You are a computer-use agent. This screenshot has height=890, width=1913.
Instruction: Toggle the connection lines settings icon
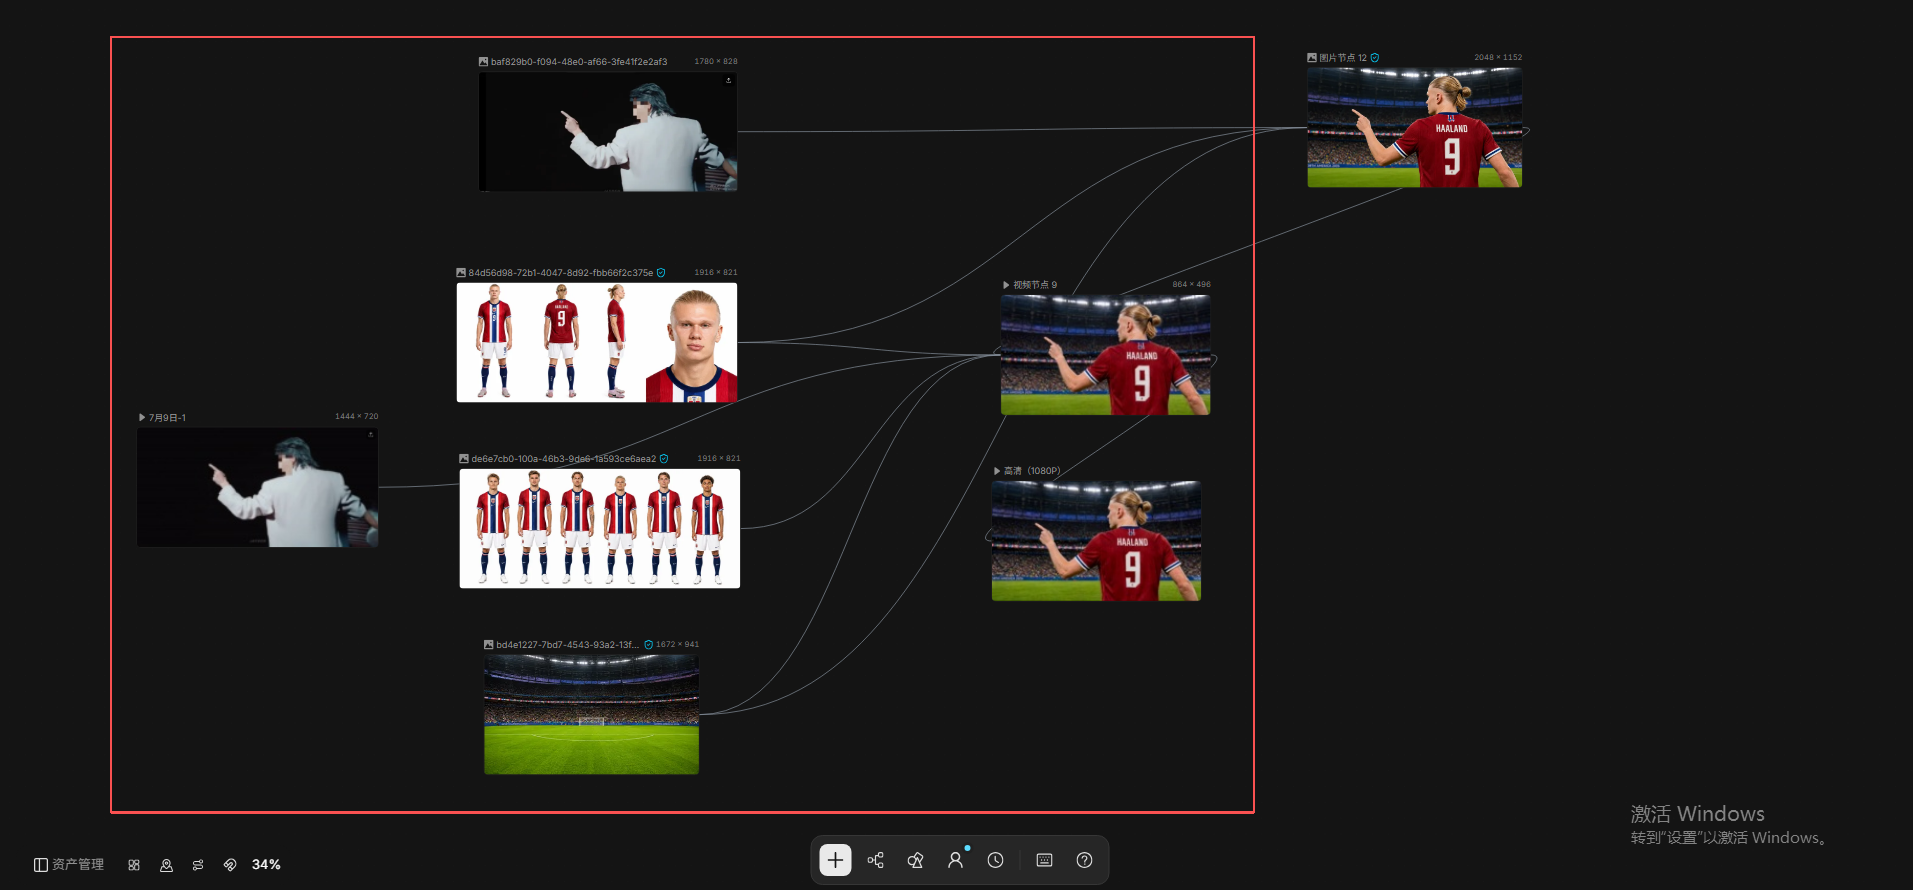click(x=198, y=865)
